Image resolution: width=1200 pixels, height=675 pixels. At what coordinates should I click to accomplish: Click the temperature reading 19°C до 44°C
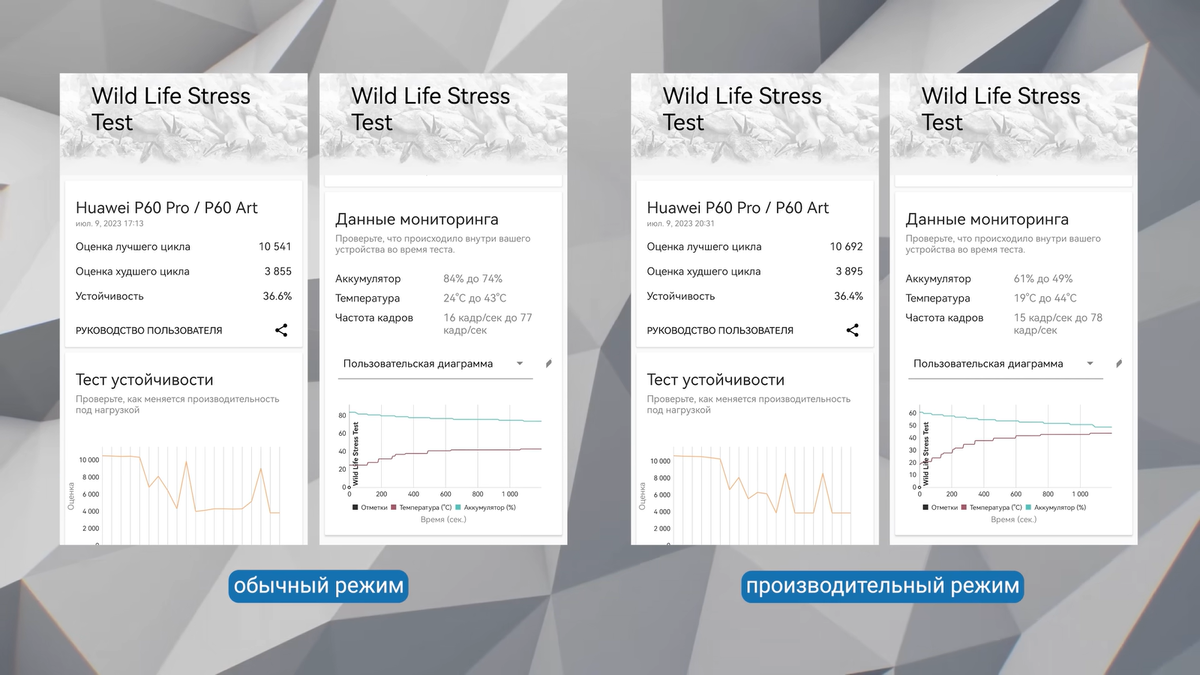(1045, 298)
